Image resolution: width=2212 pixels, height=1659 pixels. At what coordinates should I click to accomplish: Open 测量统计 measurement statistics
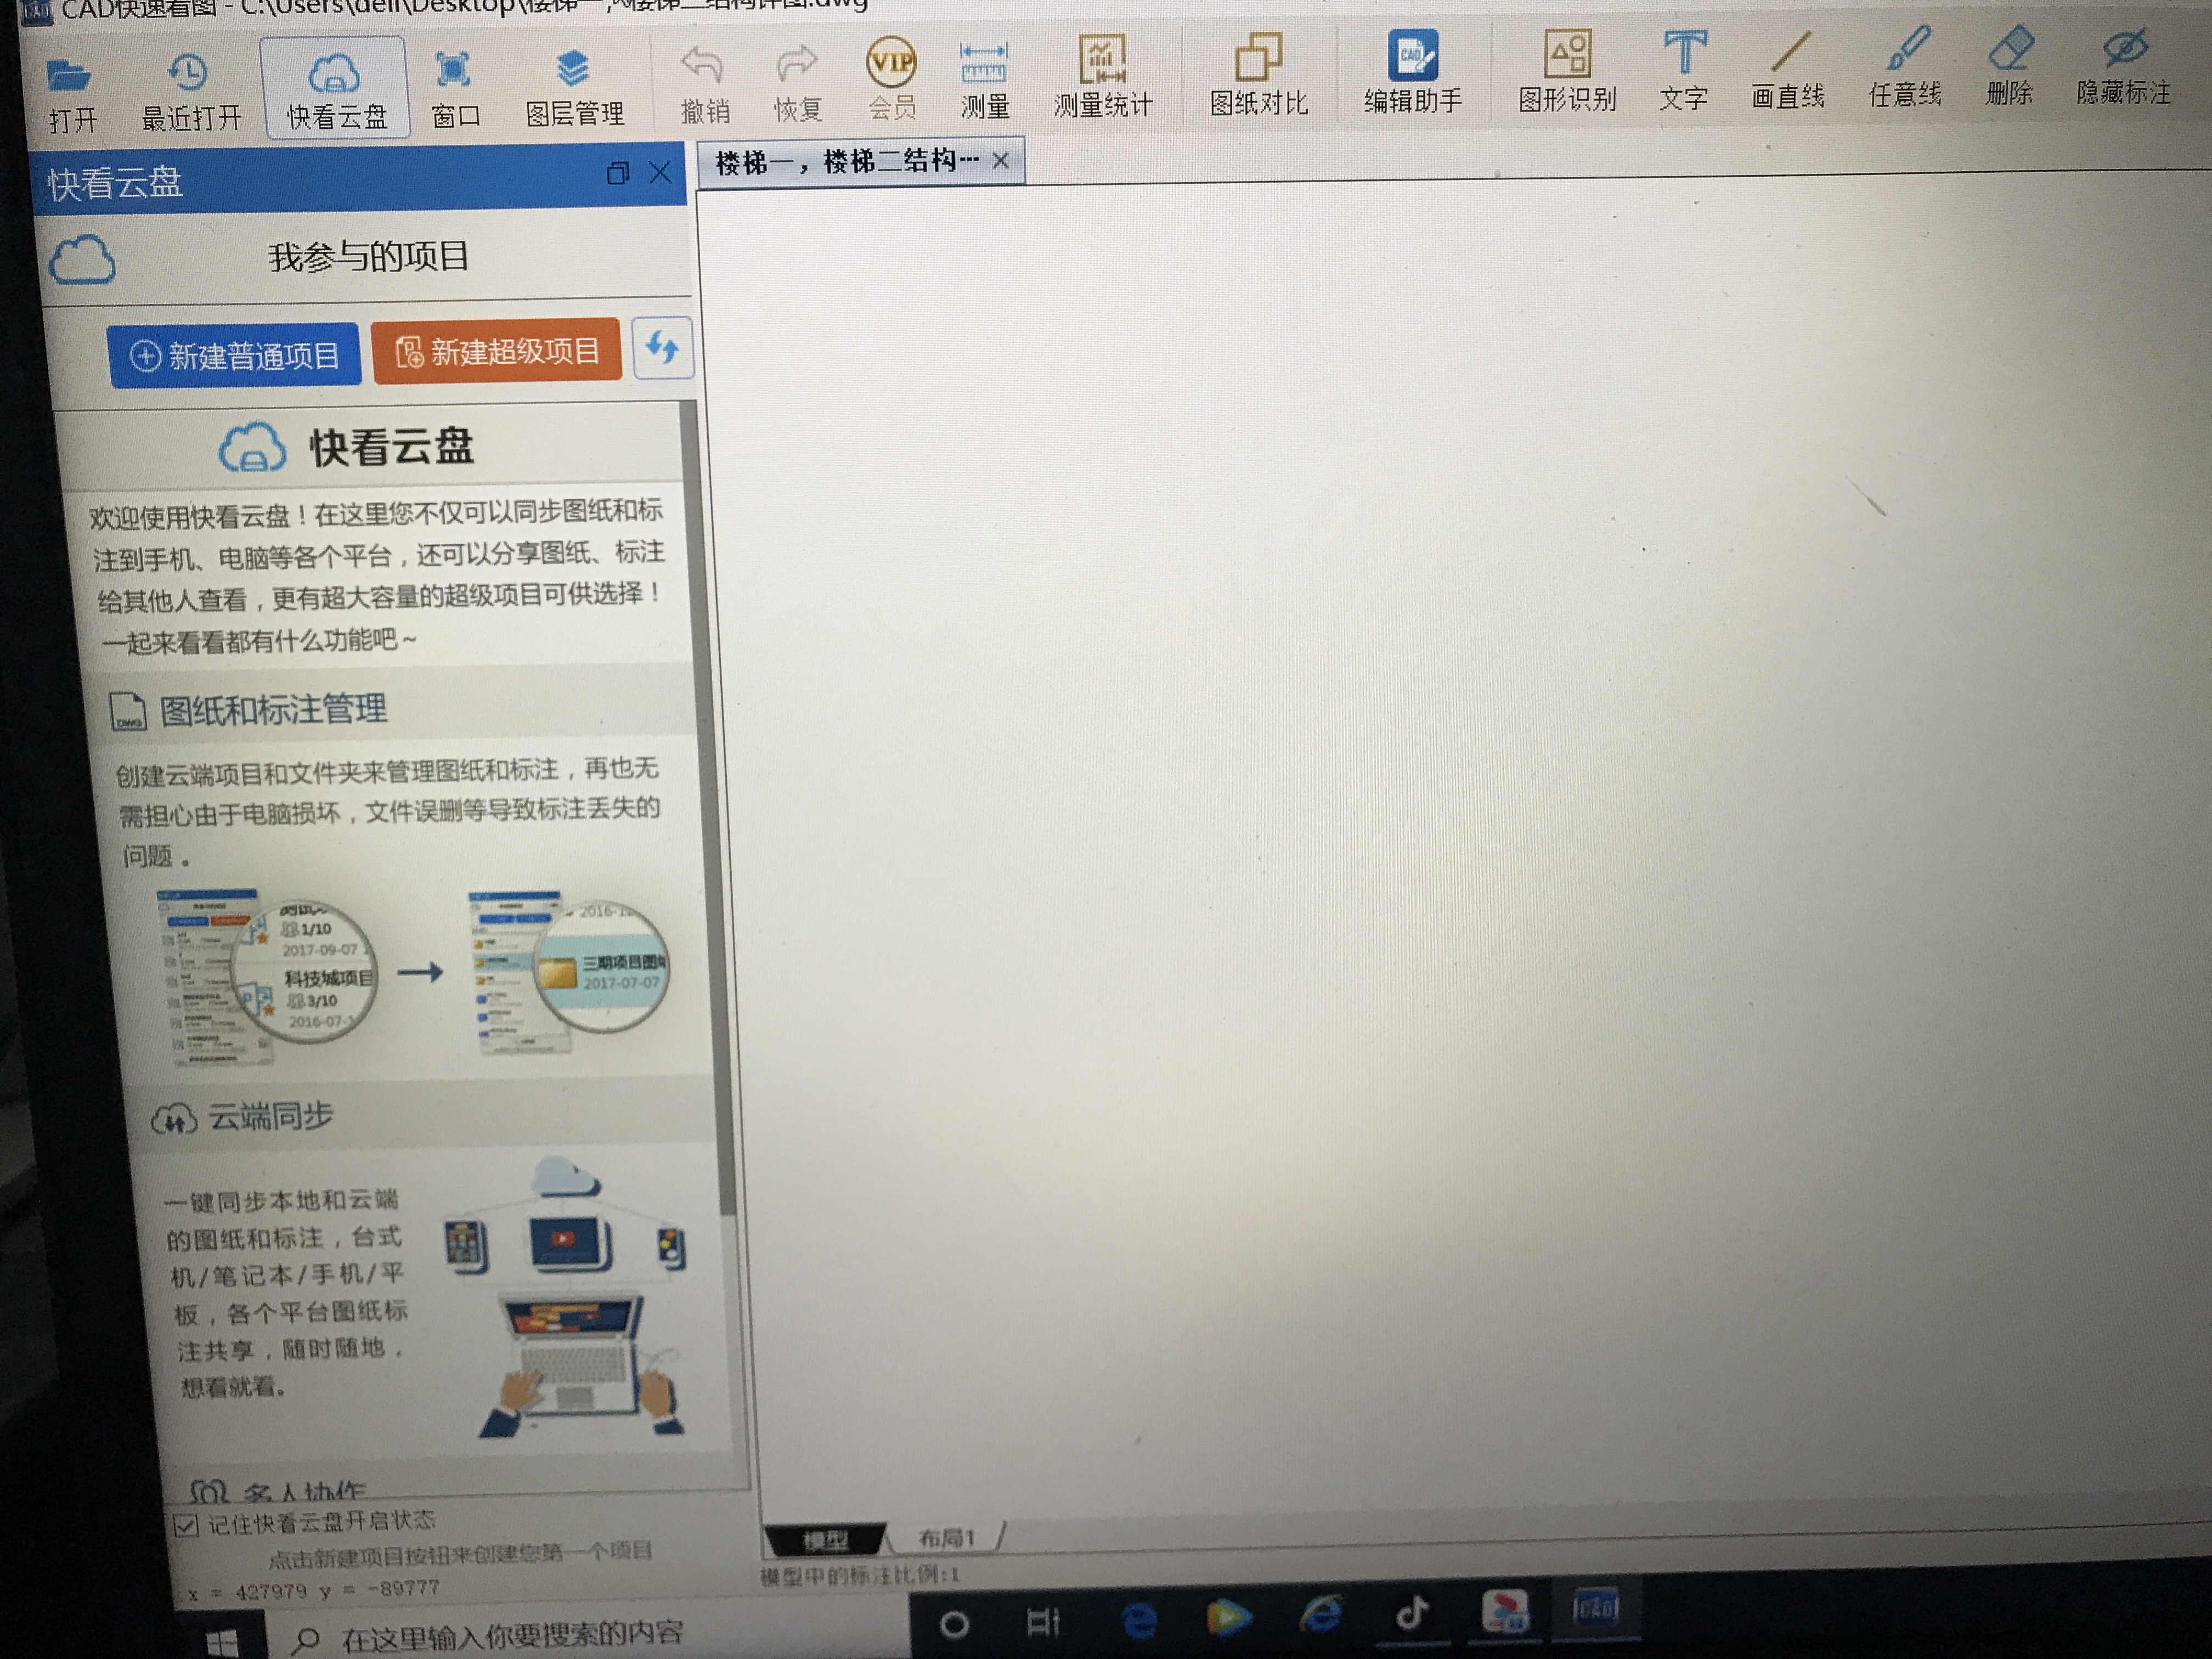pyautogui.click(x=1102, y=77)
